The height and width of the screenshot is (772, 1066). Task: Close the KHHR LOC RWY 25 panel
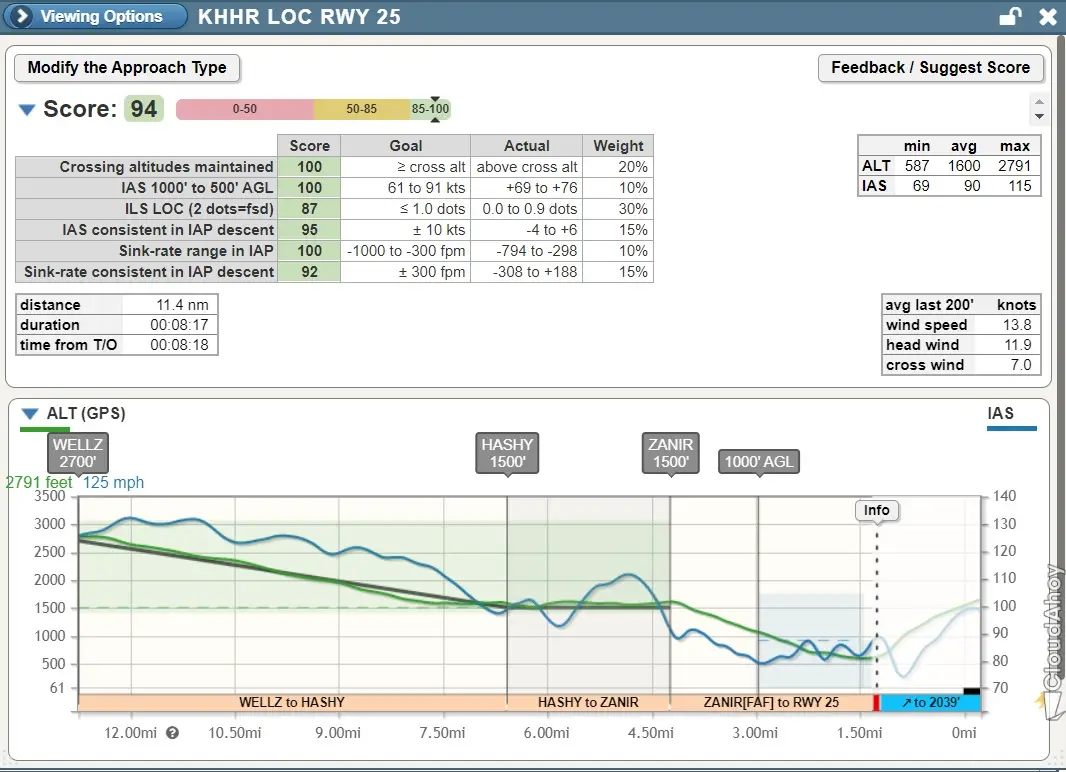click(1047, 17)
